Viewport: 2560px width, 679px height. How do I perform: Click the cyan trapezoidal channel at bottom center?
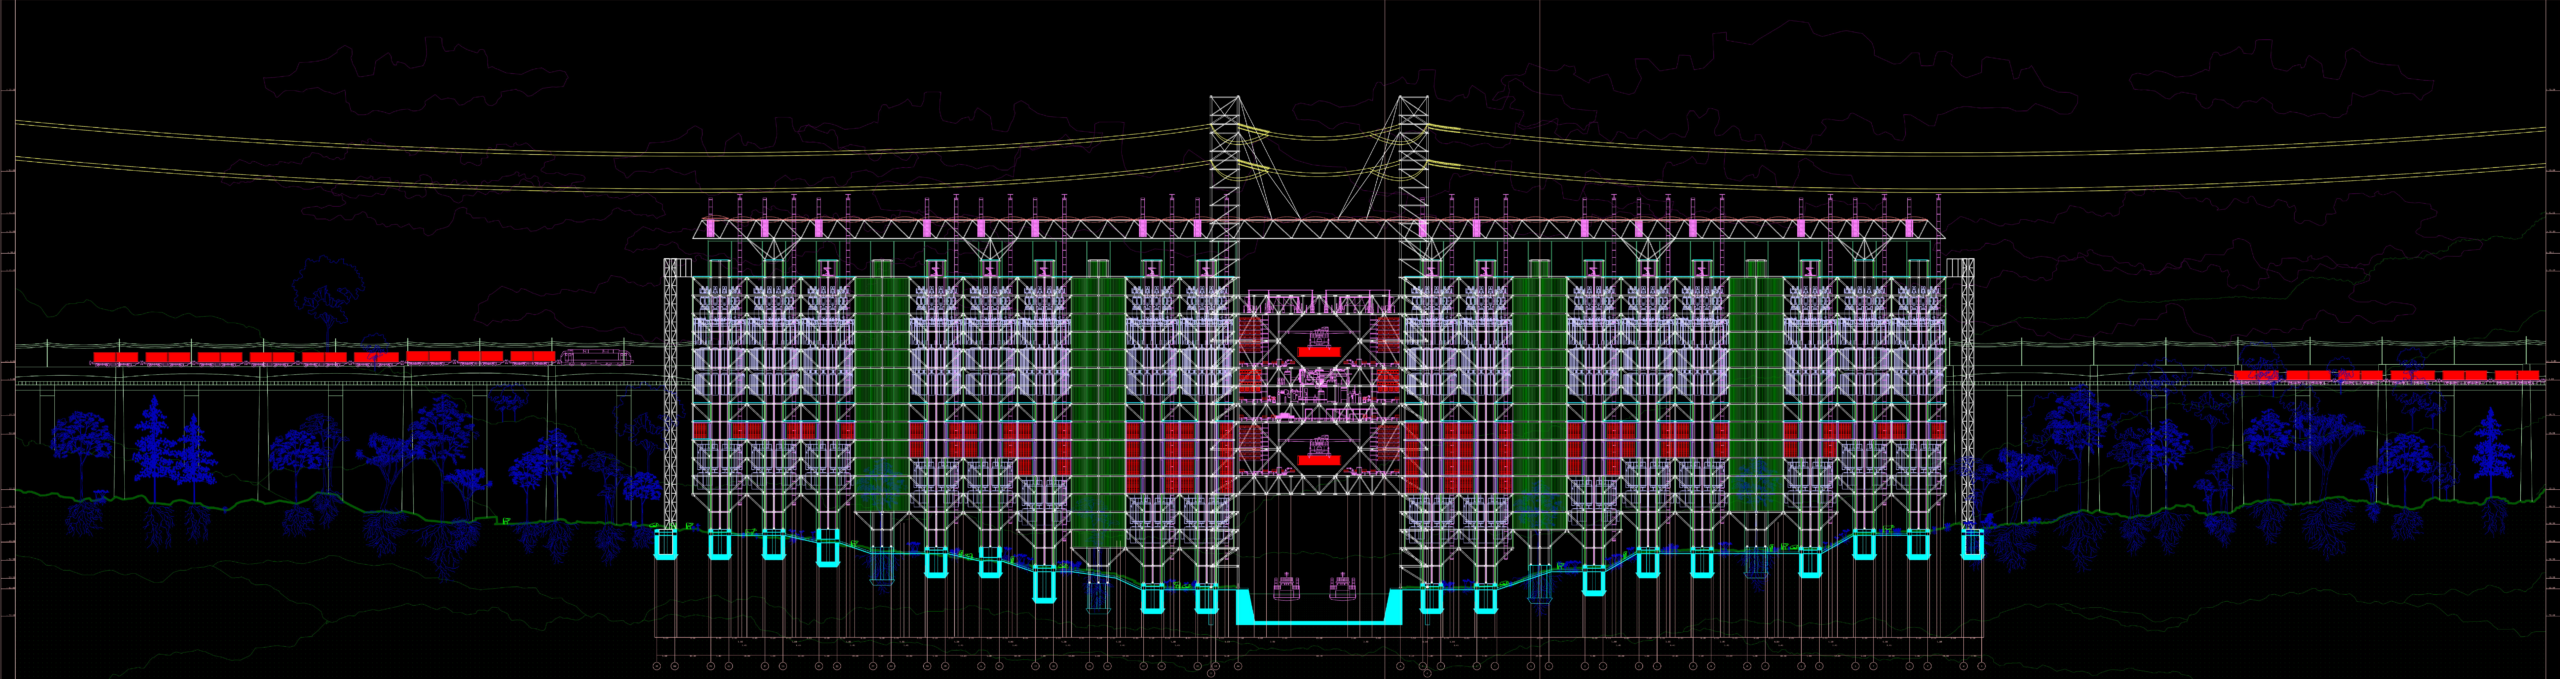[1318, 620]
